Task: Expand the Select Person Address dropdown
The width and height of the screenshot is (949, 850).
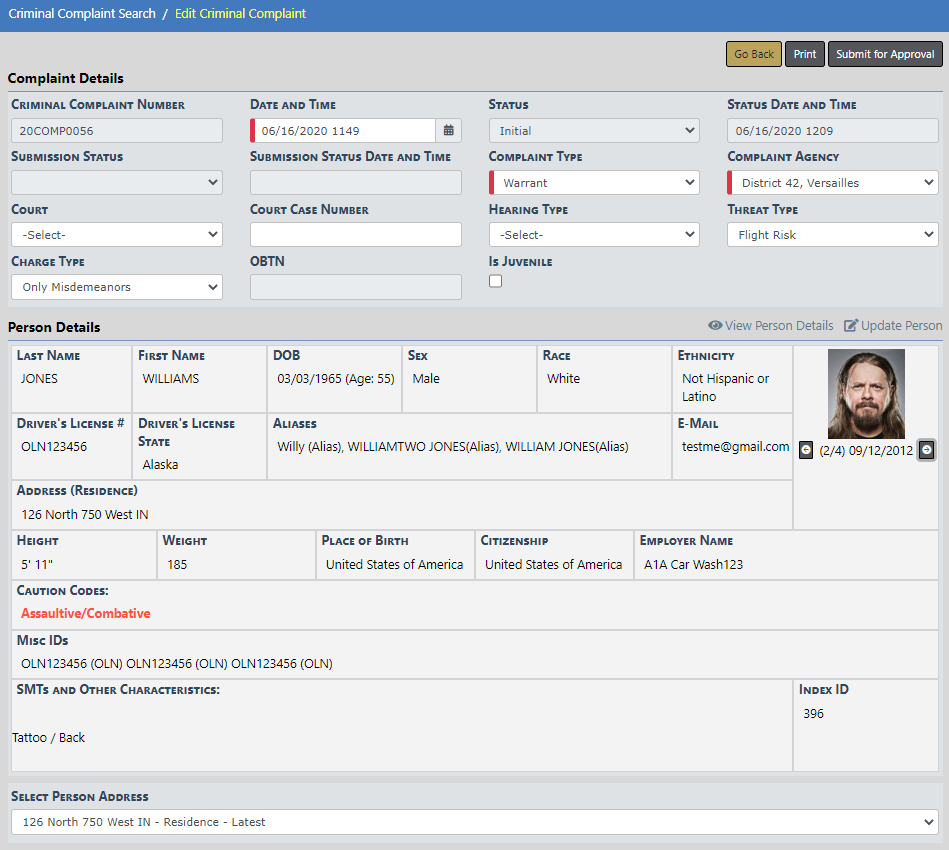Action: point(474,822)
